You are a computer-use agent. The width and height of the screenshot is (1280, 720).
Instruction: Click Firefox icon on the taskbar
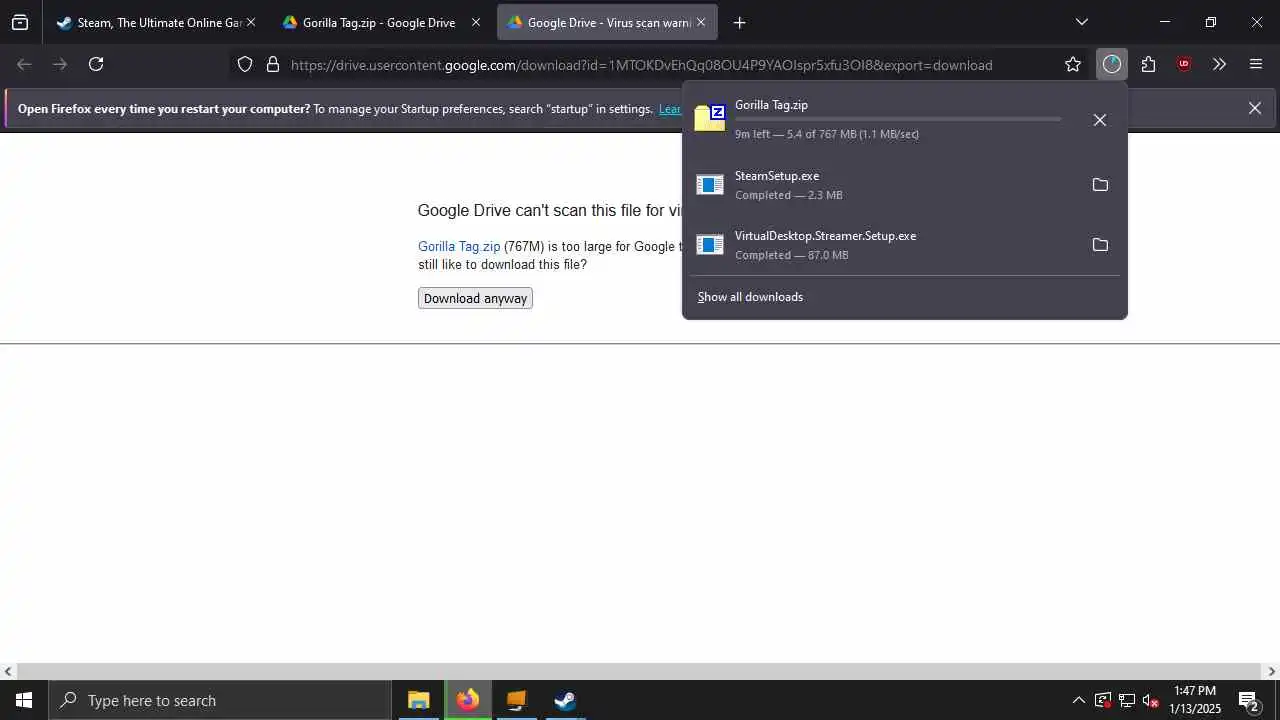467,700
